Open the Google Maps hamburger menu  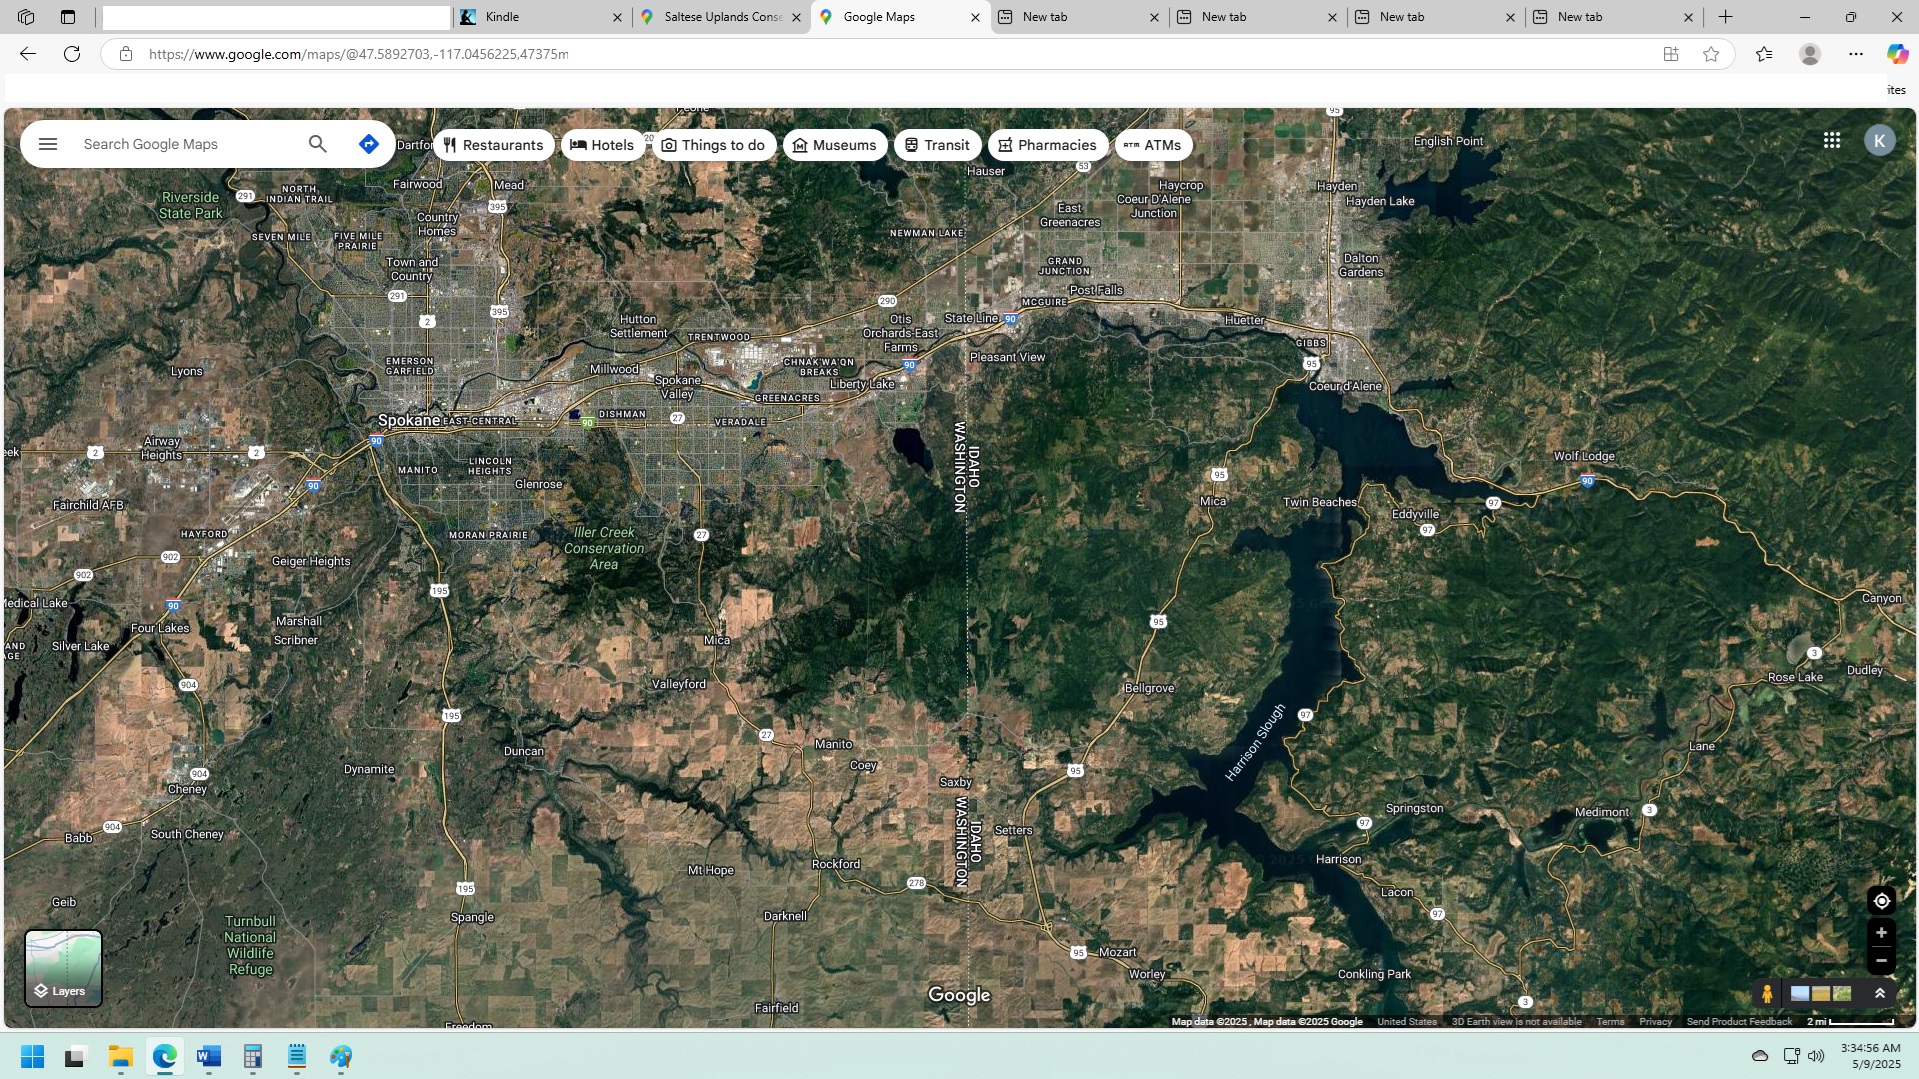(47, 144)
